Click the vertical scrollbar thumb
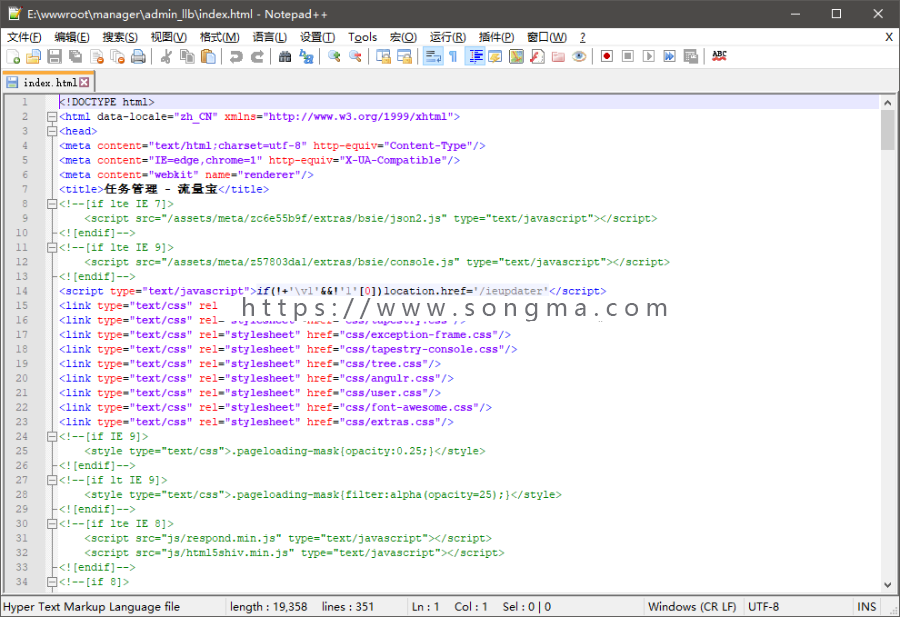Viewport: 900px width, 617px height. click(887, 130)
